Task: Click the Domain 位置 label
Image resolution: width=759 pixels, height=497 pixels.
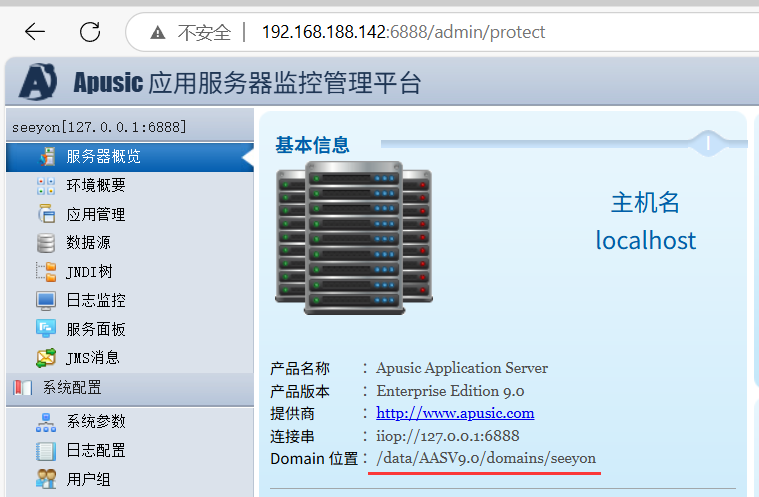Action: pyautogui.click(x=314, y=458)
